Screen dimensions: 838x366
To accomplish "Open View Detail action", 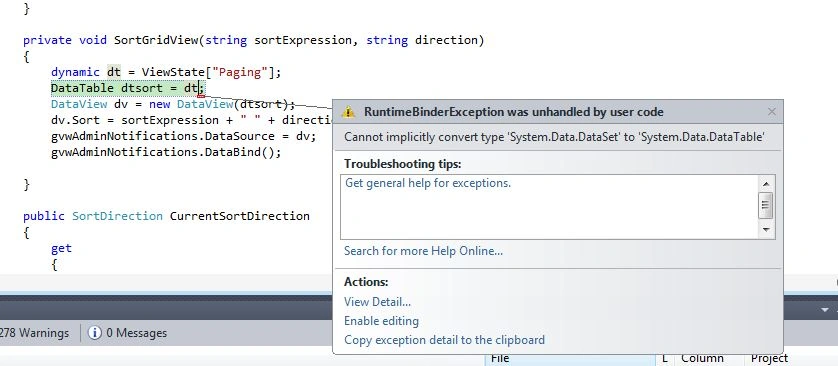I will pos(377,302).
